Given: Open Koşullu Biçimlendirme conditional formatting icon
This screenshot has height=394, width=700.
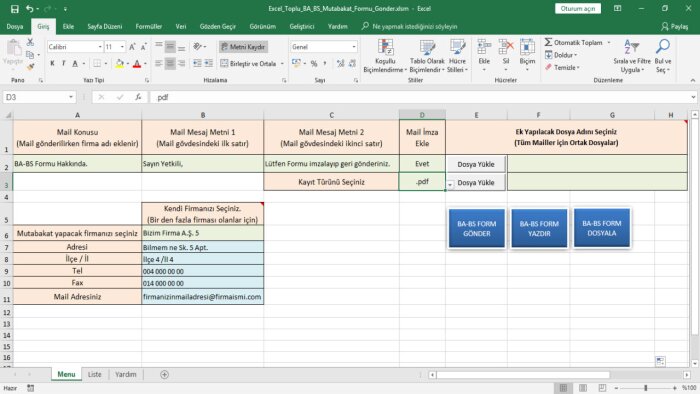Looking at the screenshot, I should [x=385, y=47].
